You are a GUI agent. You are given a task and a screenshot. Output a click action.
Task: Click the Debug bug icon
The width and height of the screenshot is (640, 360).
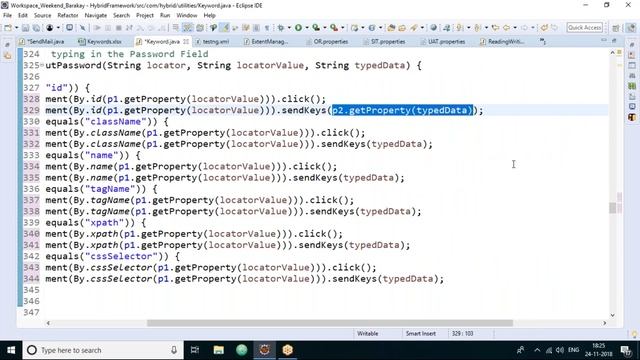point(280,28)
